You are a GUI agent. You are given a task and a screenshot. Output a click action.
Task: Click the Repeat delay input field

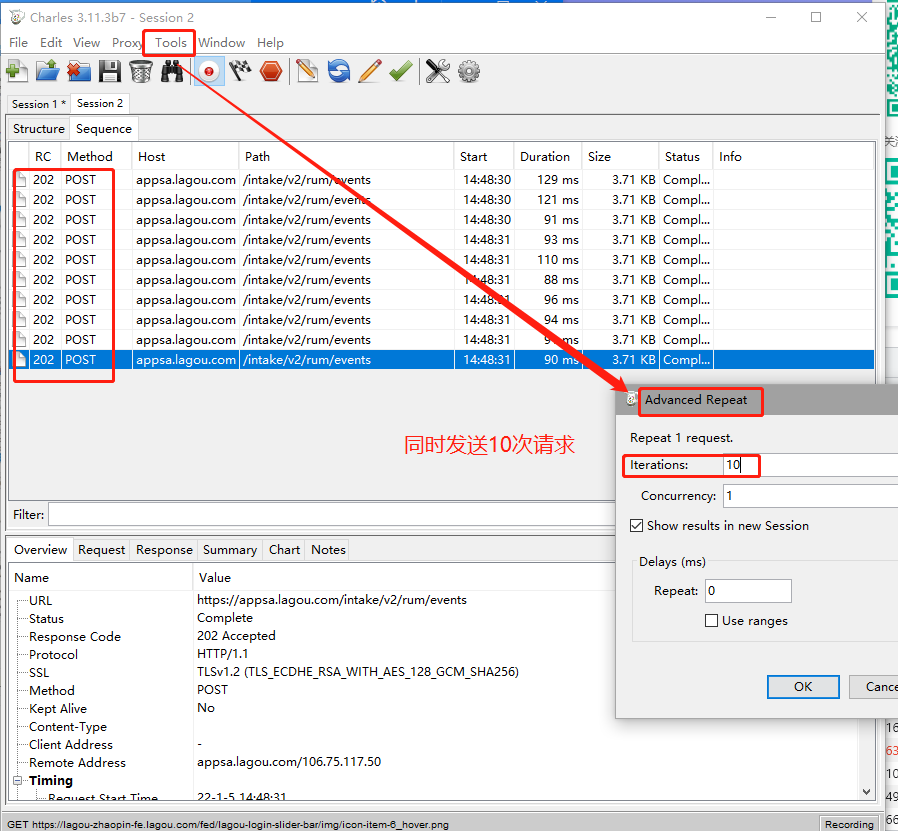click(x=749, y=591)
